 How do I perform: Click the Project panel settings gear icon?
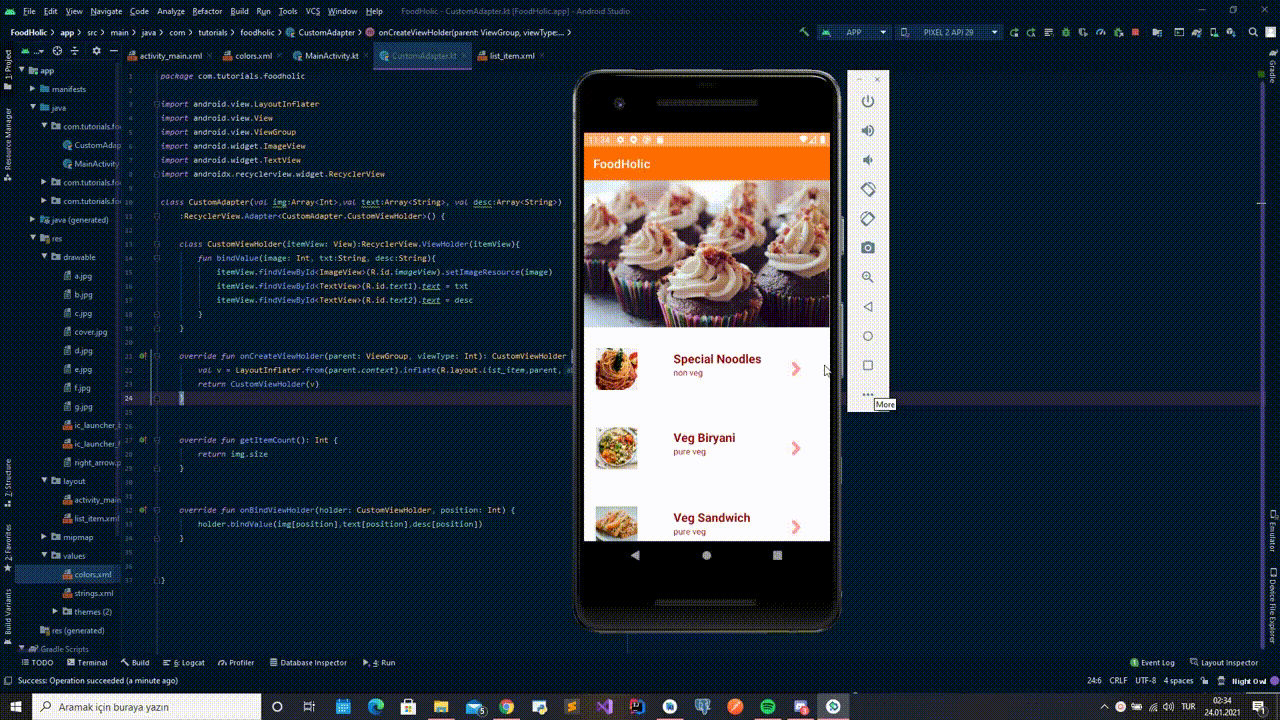(x=99, y=51)
